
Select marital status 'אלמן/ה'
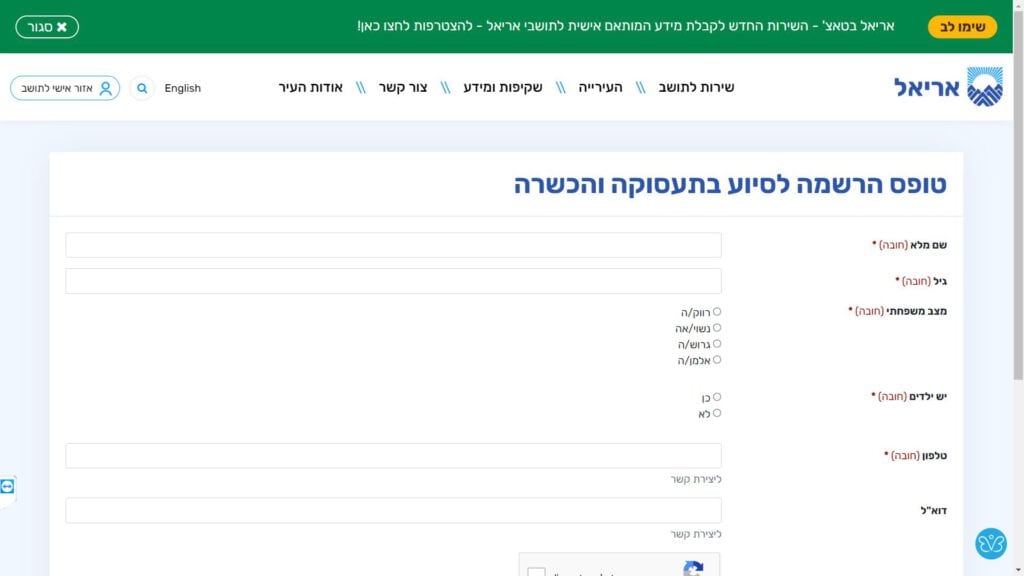[x=717, y=360]
